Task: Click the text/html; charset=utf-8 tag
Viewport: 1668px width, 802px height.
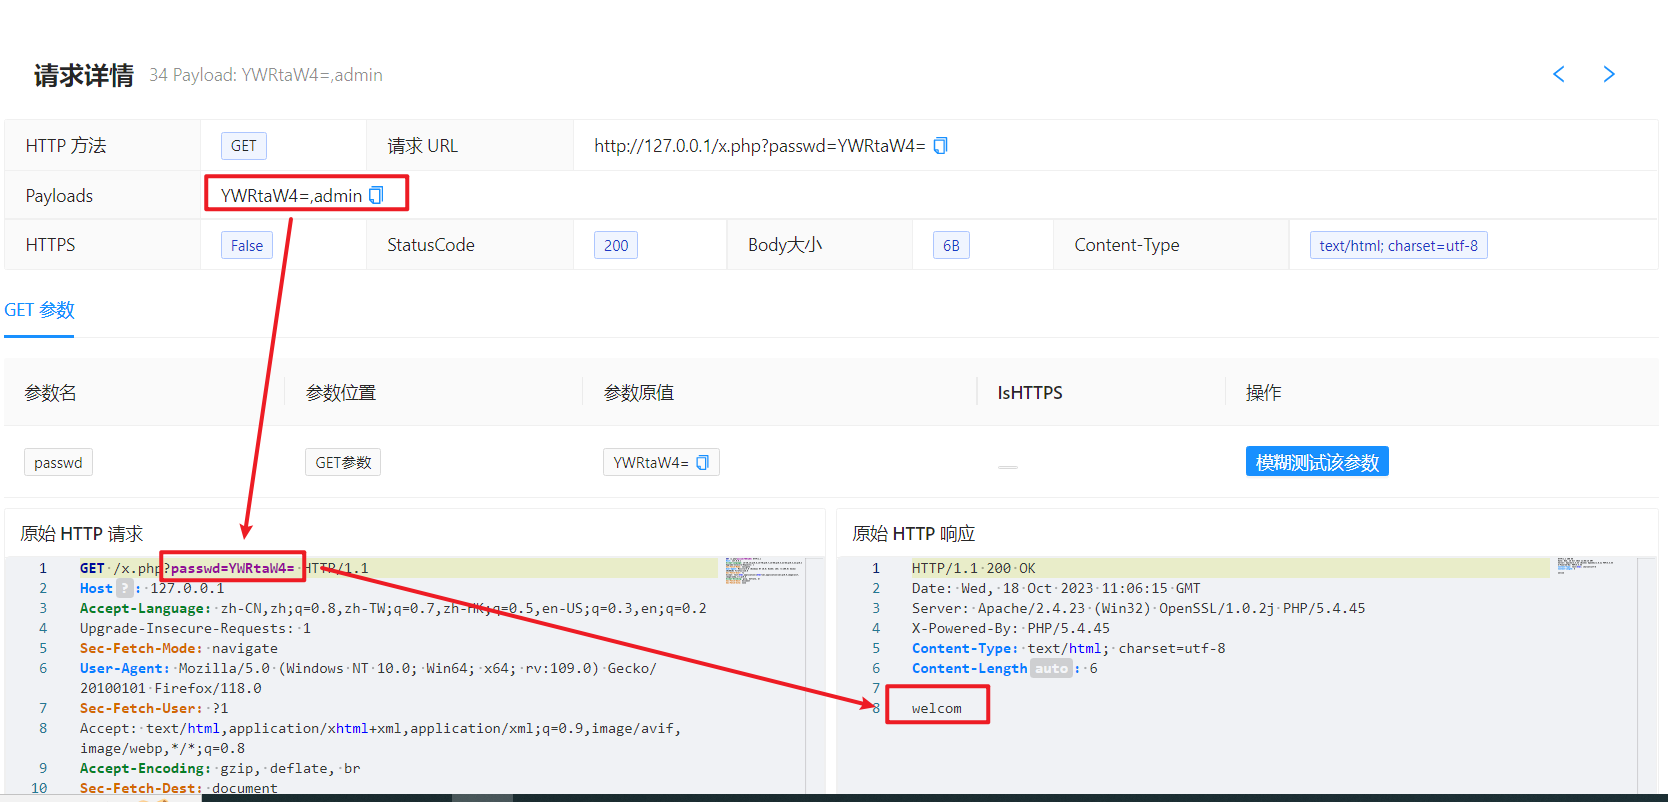Action: (1398, 245)
